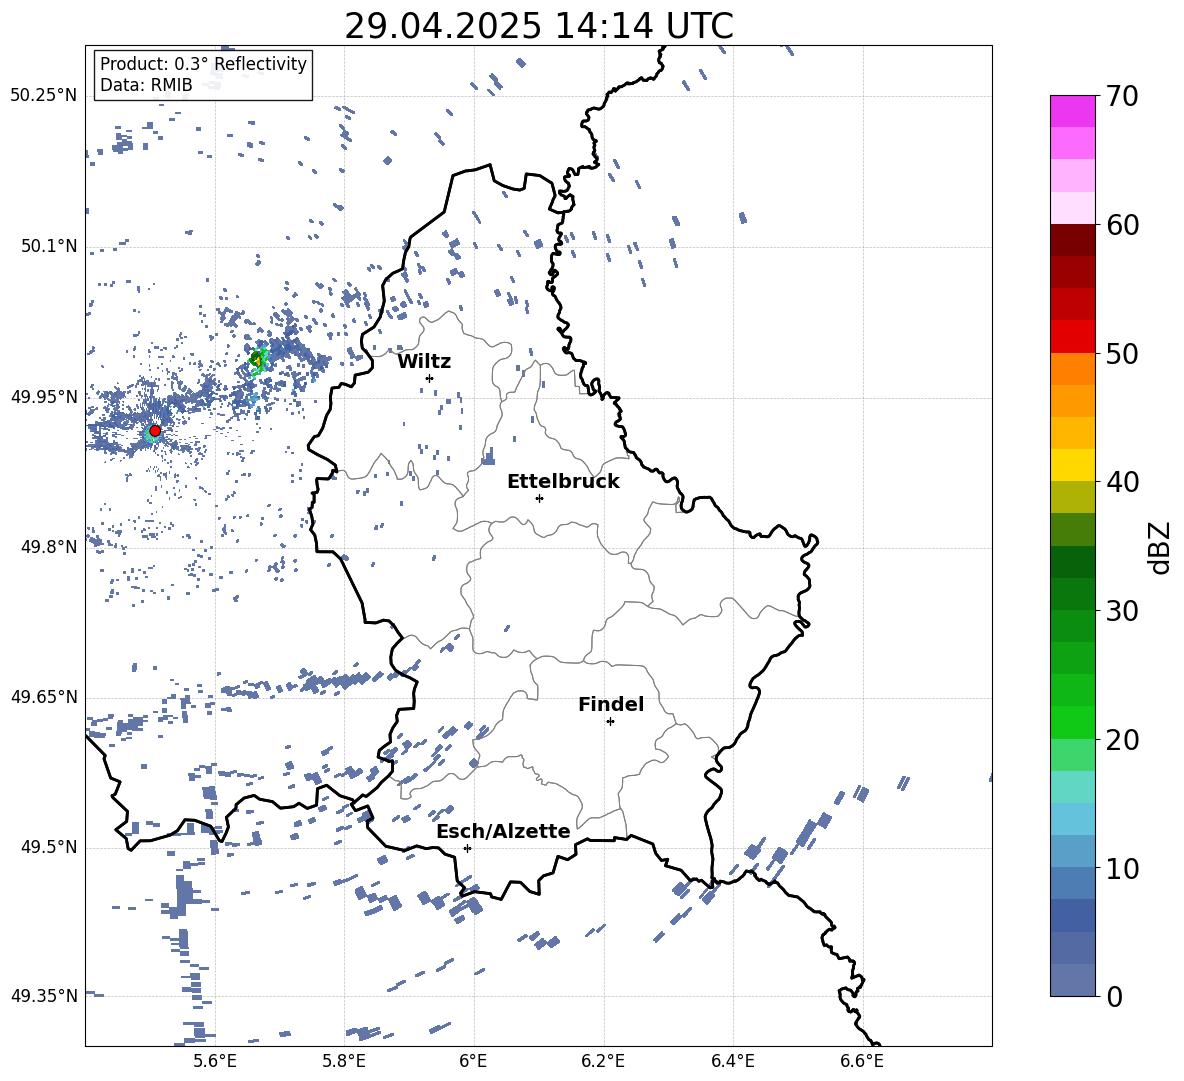Screen dimensions: 1184x1081
Task: Click the Wiltz station label
Action: [x=424, y=362]
